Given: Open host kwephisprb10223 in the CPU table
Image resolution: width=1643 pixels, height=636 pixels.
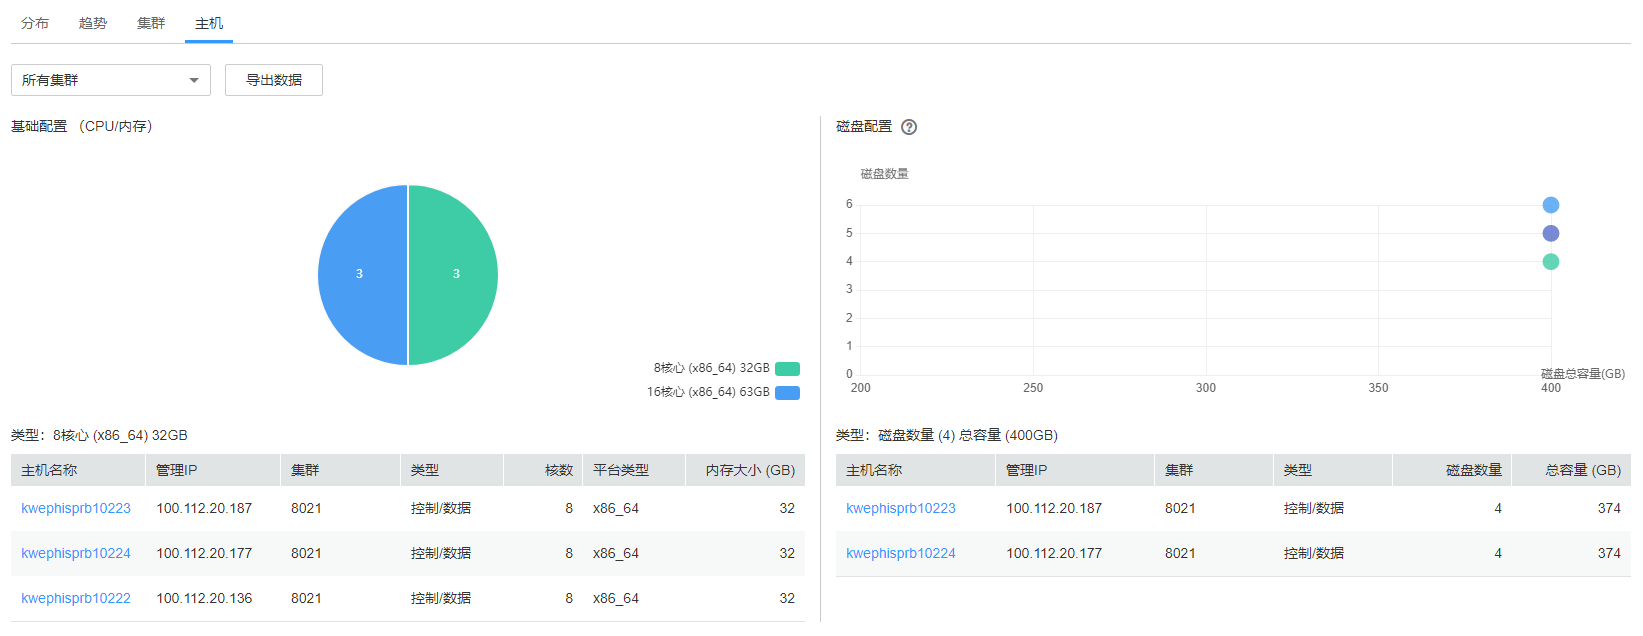Looking at the screenshot, I should click(76, 508).
